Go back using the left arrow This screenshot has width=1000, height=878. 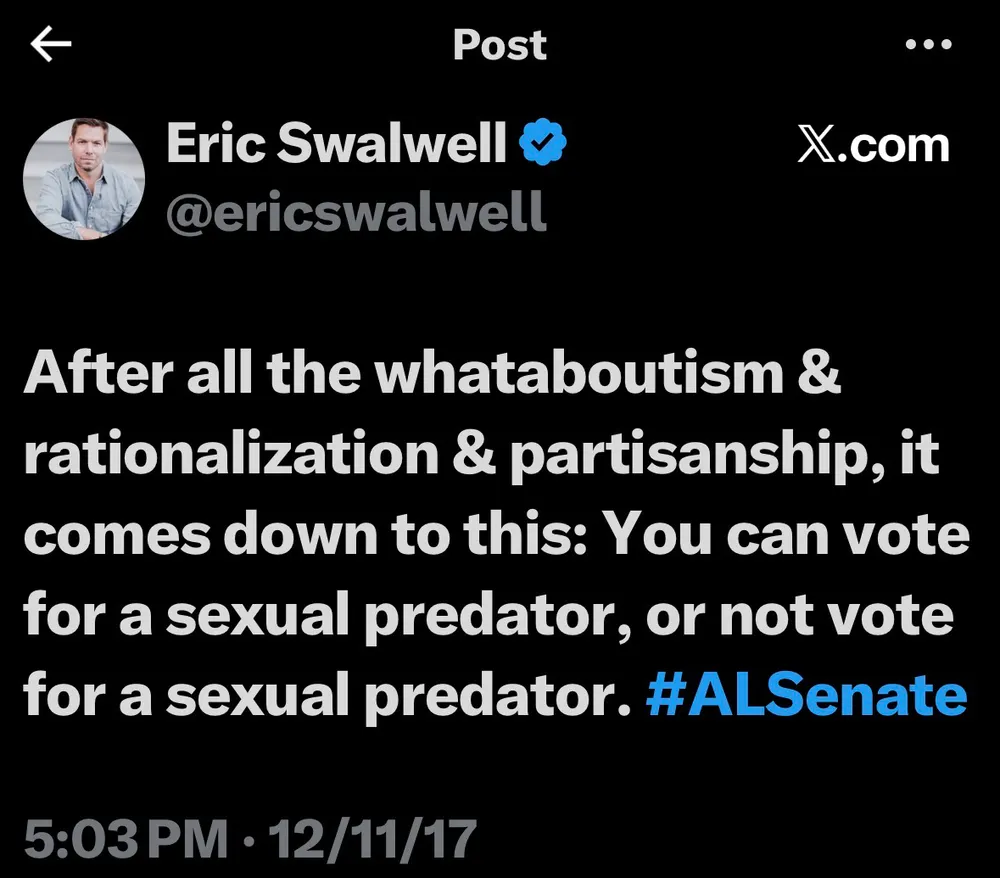coord(52,45)
